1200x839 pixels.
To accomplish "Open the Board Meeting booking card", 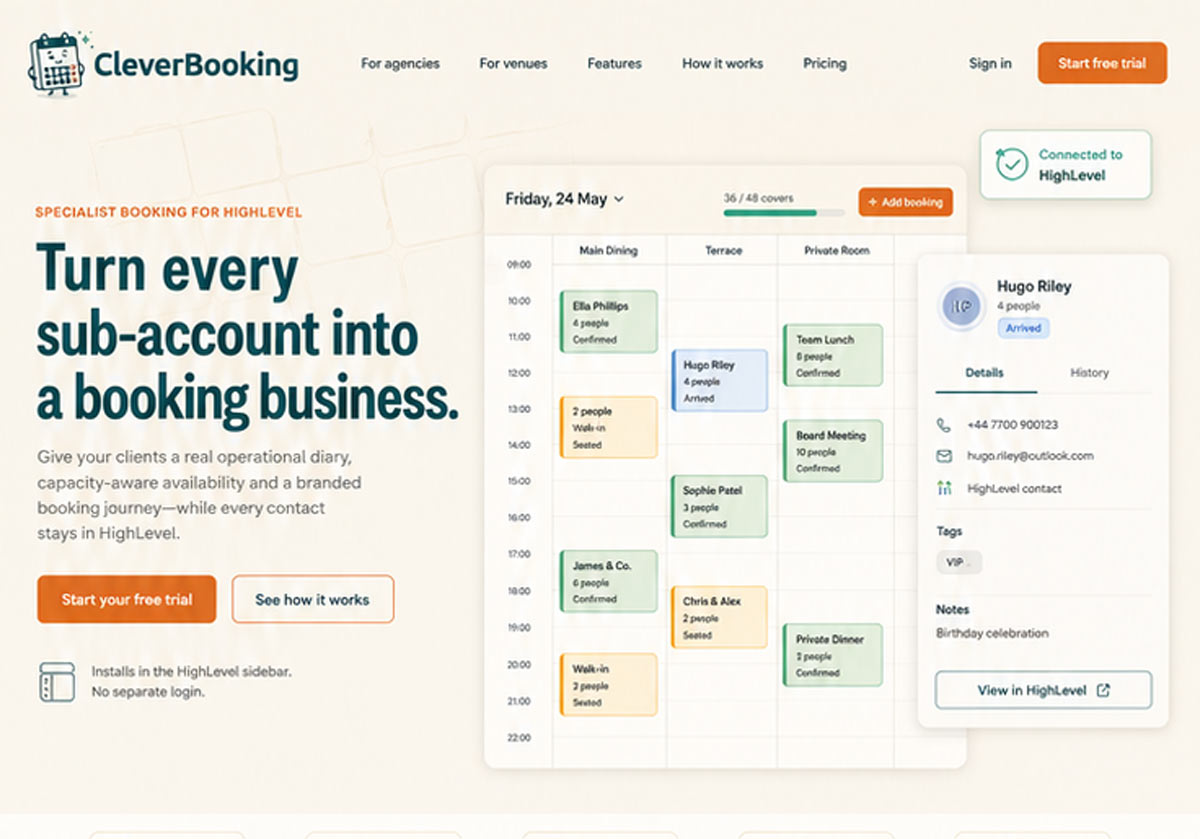I will pyautogui.click(x=832, y=451).
